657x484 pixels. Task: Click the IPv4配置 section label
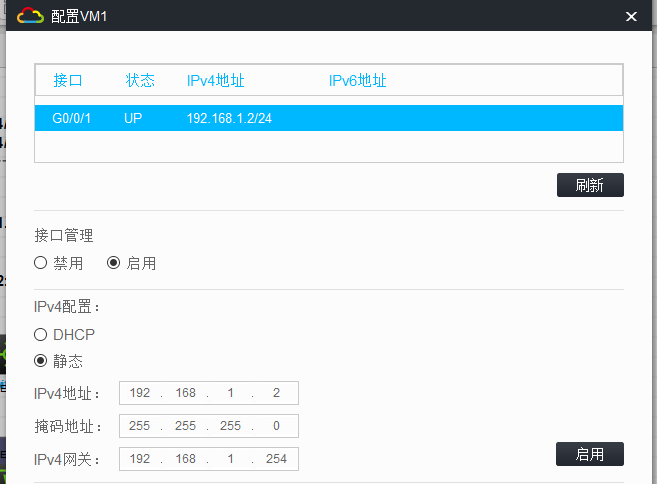[67, 307]
